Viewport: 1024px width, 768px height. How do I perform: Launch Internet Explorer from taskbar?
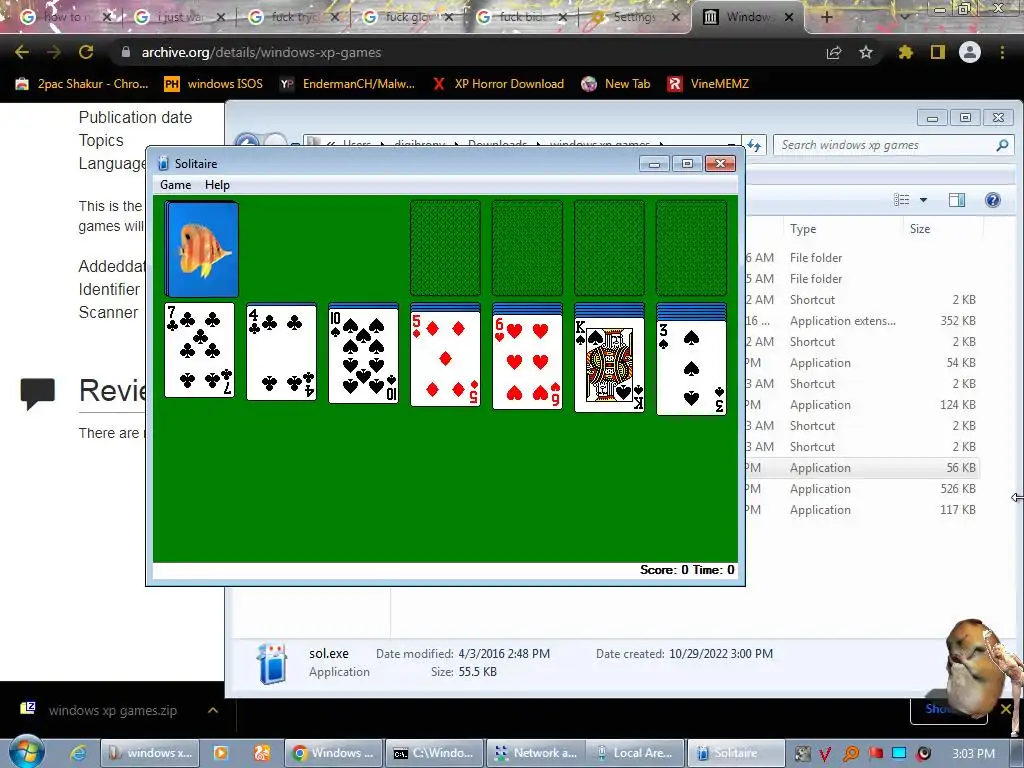78,753
